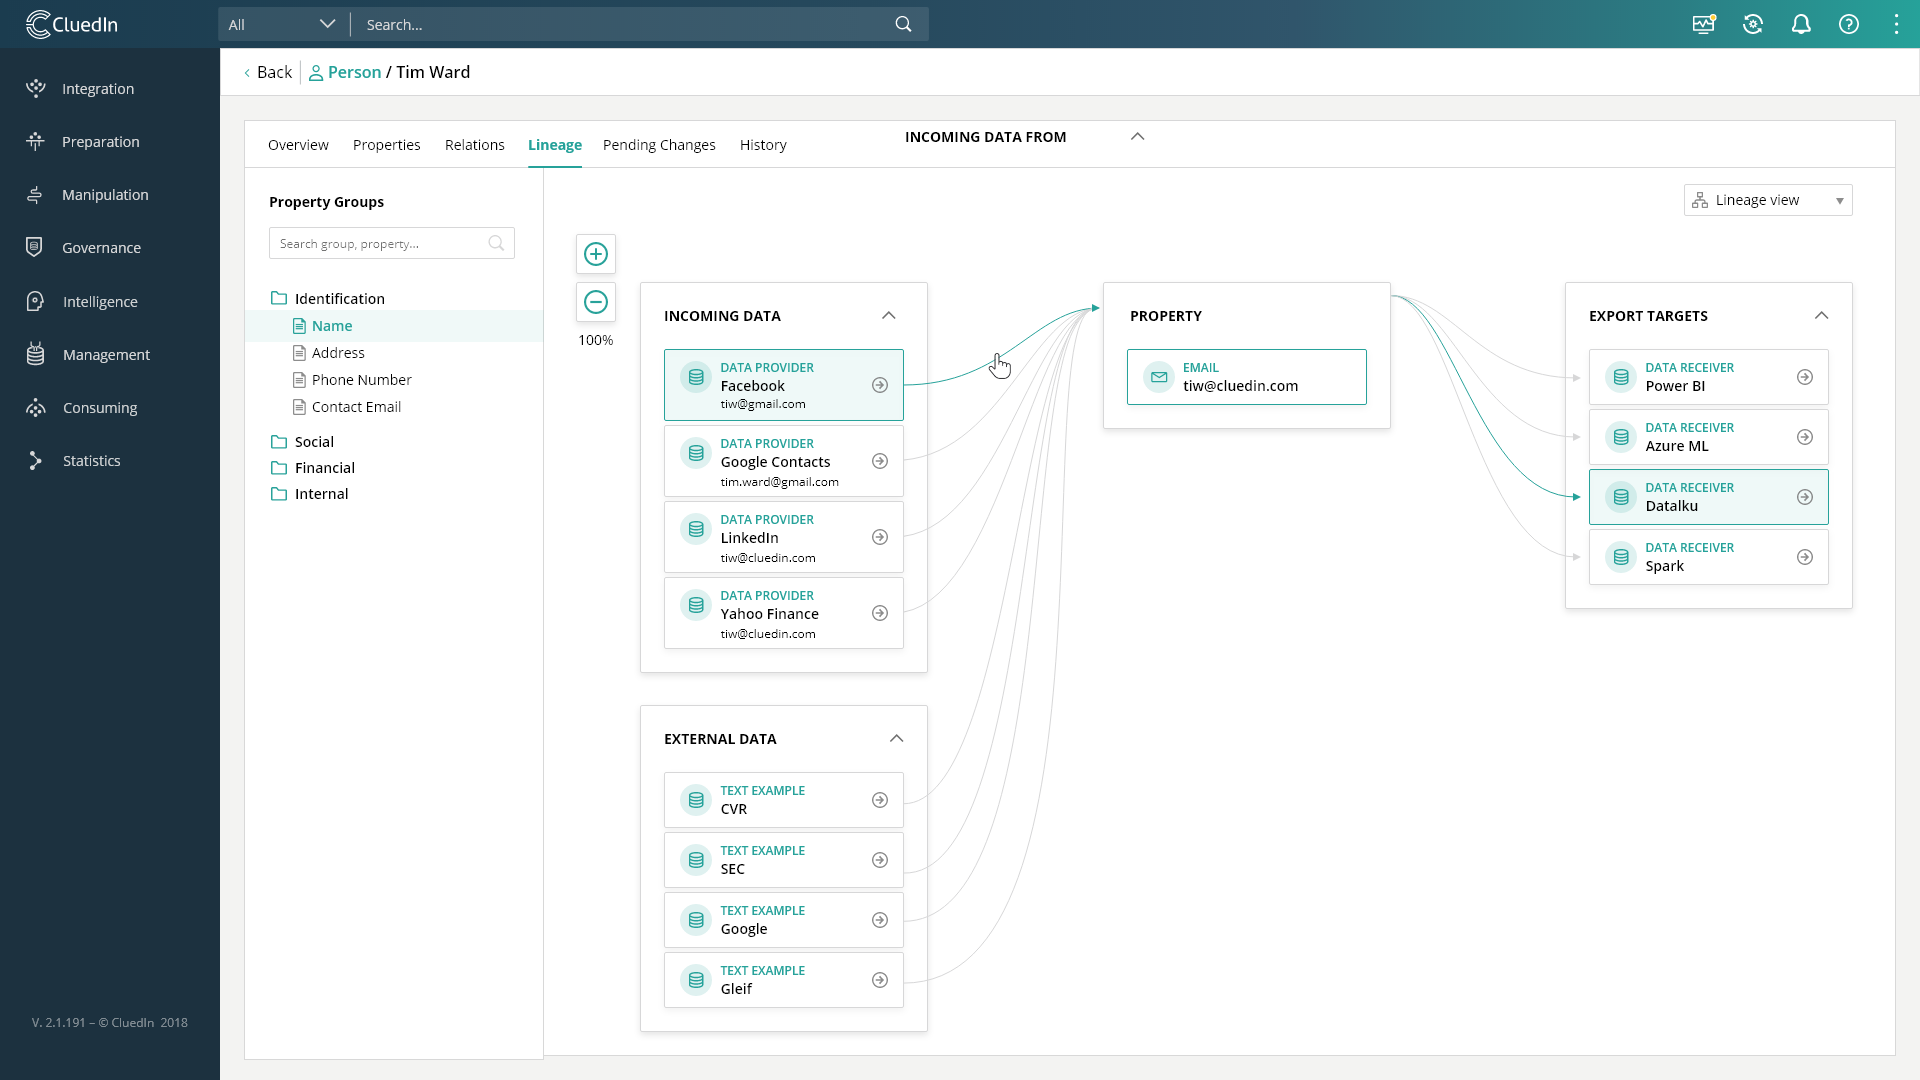Click the settings/refresh icon top right
The image size is (1920, 1080).
1753,24
